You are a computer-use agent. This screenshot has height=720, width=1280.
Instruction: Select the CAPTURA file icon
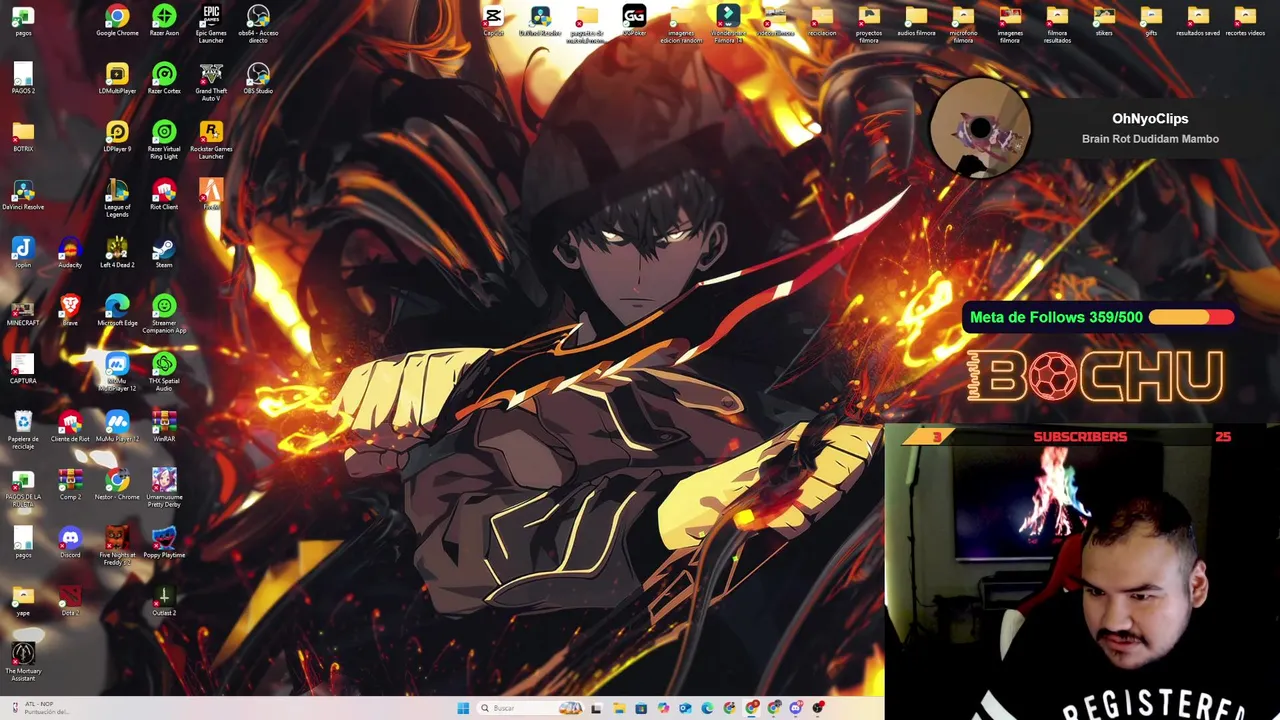pyautogui.click(x=23, y=368)
